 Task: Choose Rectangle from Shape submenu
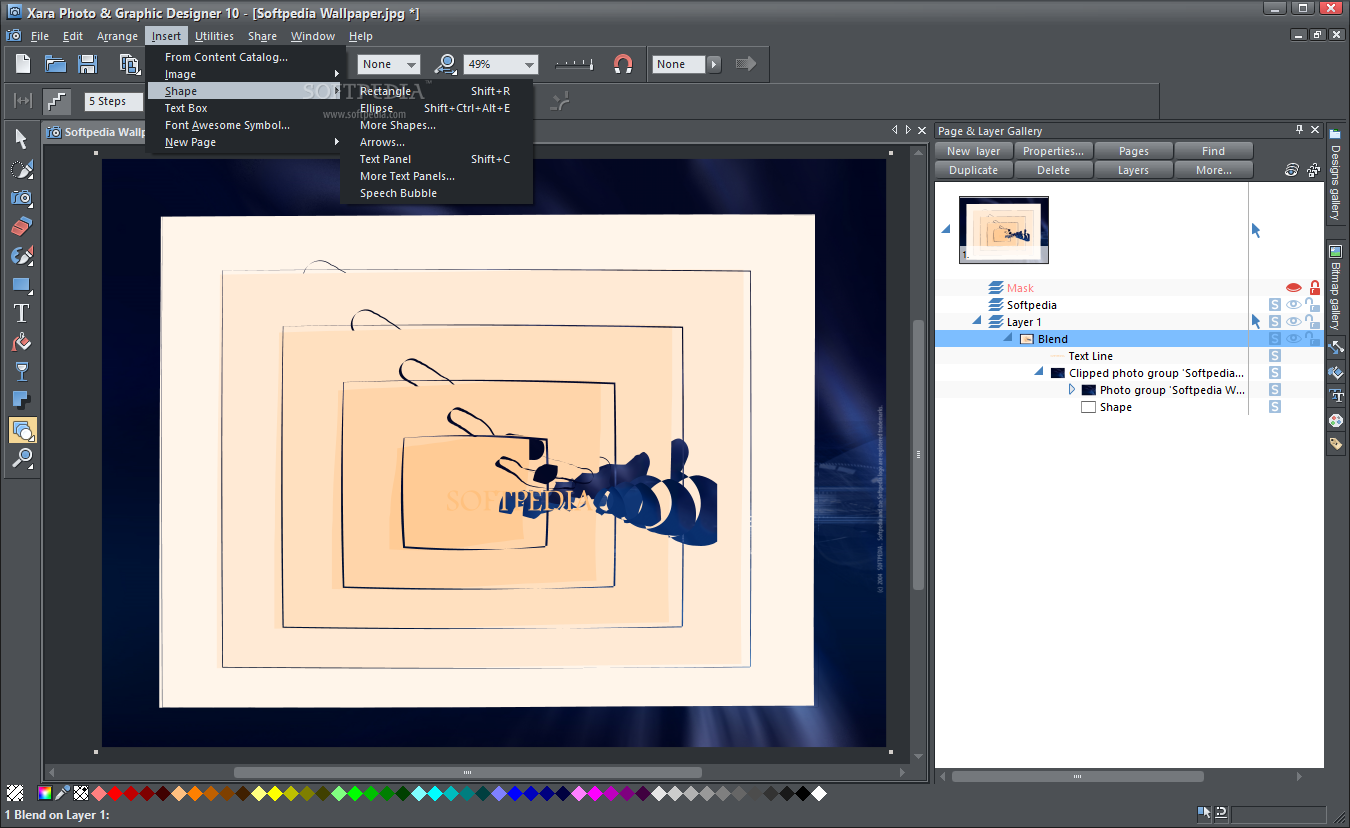click(x=436, y=91)
